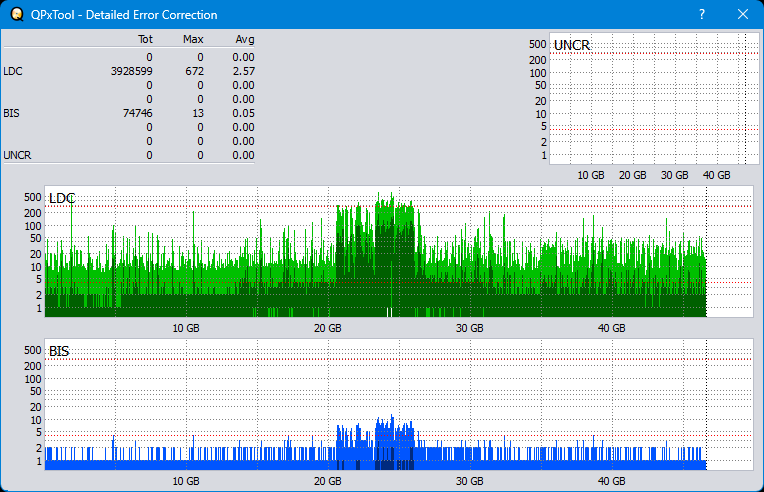Viewport: 764px width, 492px height.
Task: Click the QPxTool app icon in title bar
Action: [x=17, y=14]
